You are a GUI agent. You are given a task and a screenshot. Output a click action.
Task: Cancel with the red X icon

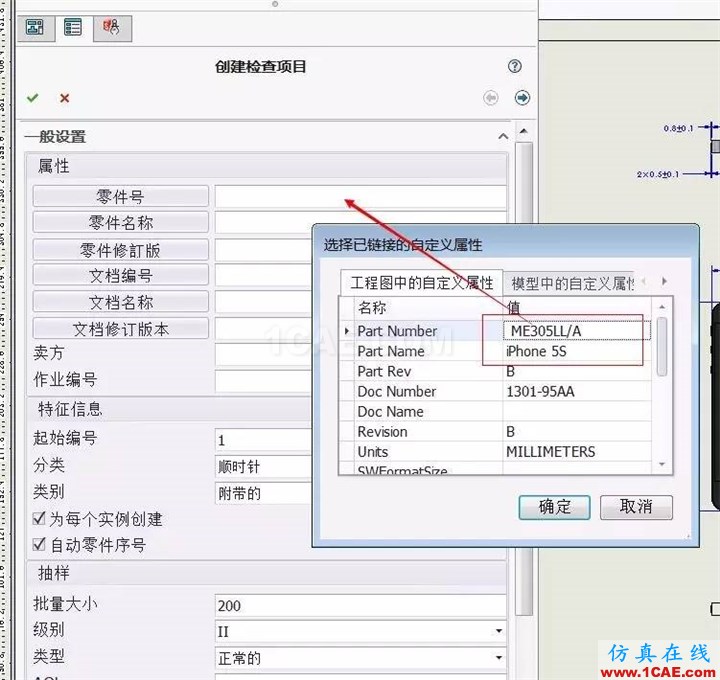[x=64, y=98]
